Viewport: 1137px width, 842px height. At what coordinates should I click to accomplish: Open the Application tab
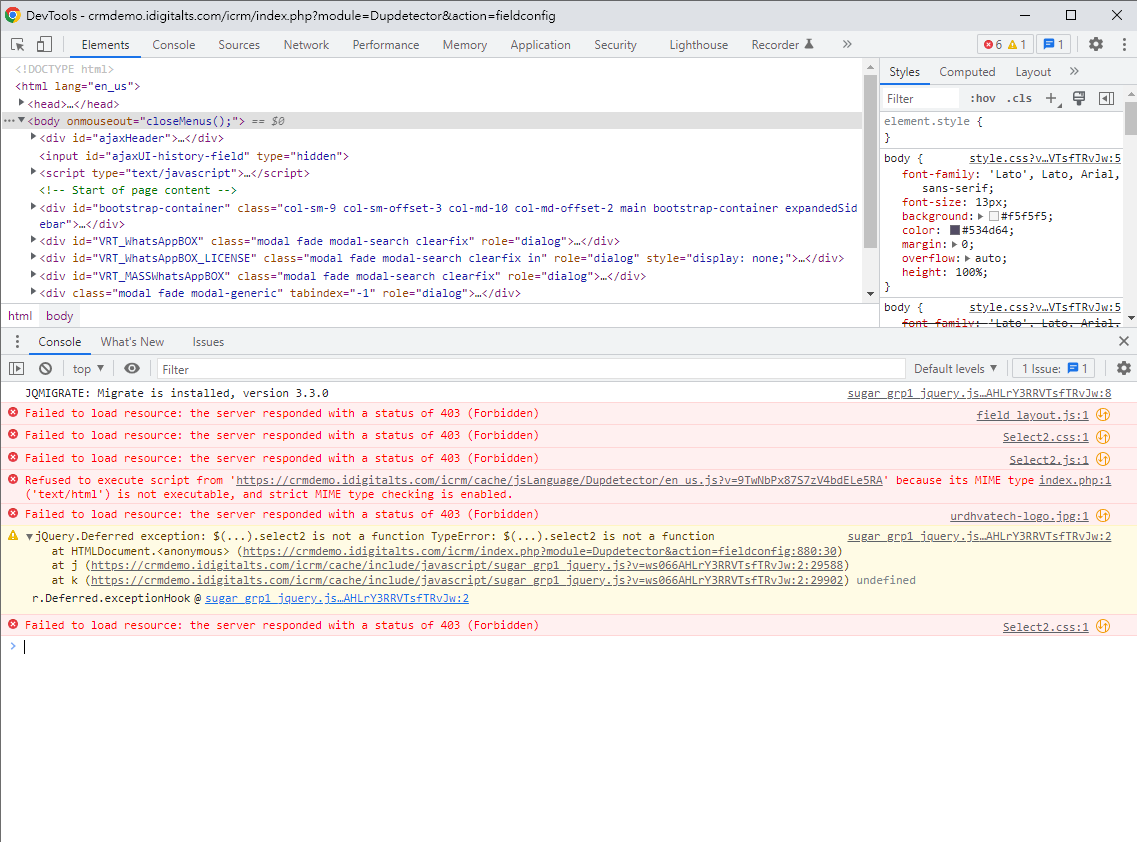[540, 45]
